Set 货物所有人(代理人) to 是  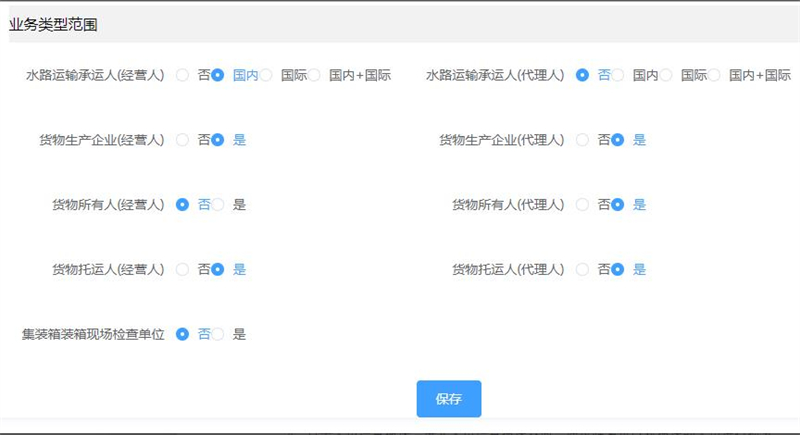pyautogui.click(x=618, y=205)
